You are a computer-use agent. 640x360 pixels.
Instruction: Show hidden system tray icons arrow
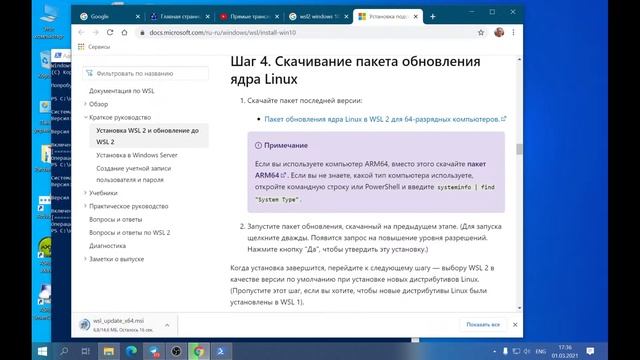pos(494,351)
